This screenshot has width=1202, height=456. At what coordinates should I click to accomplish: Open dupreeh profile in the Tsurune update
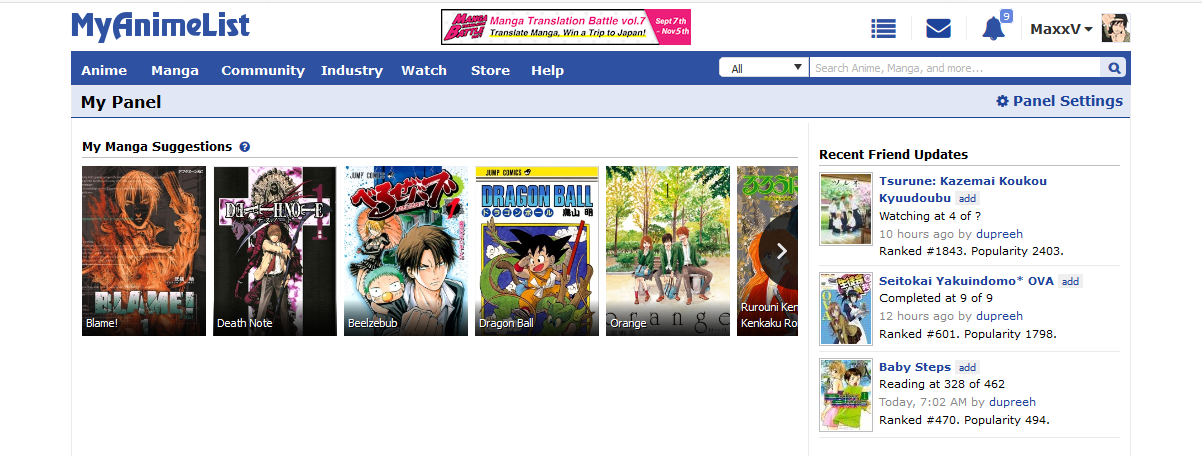[x=1000, y=234]
